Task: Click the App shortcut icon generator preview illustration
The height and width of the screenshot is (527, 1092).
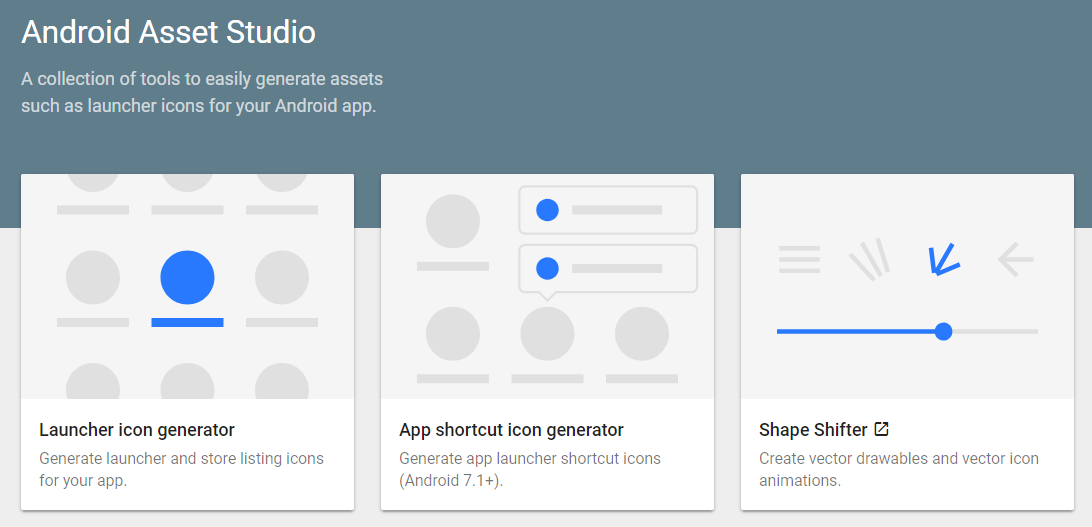Action: pyautogui.click(x=547, y=286)
